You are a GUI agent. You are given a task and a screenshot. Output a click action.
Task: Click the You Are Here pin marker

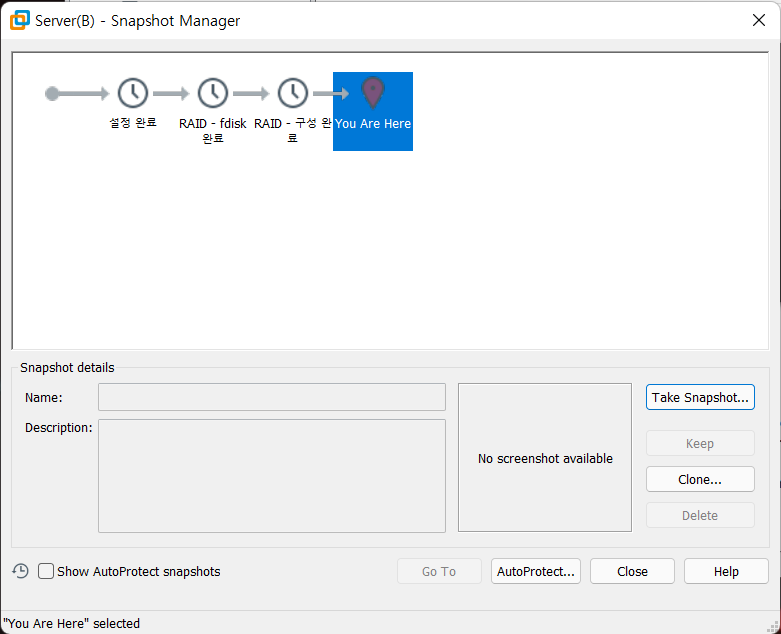tap(373, 93)
